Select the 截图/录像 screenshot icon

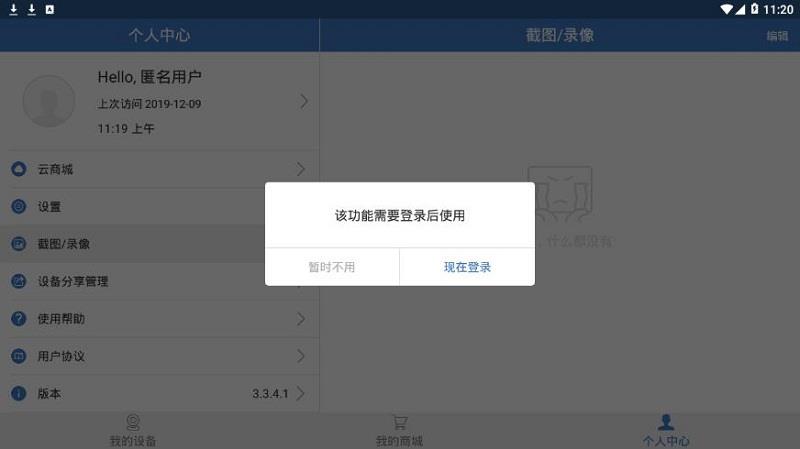pos(19,244)
